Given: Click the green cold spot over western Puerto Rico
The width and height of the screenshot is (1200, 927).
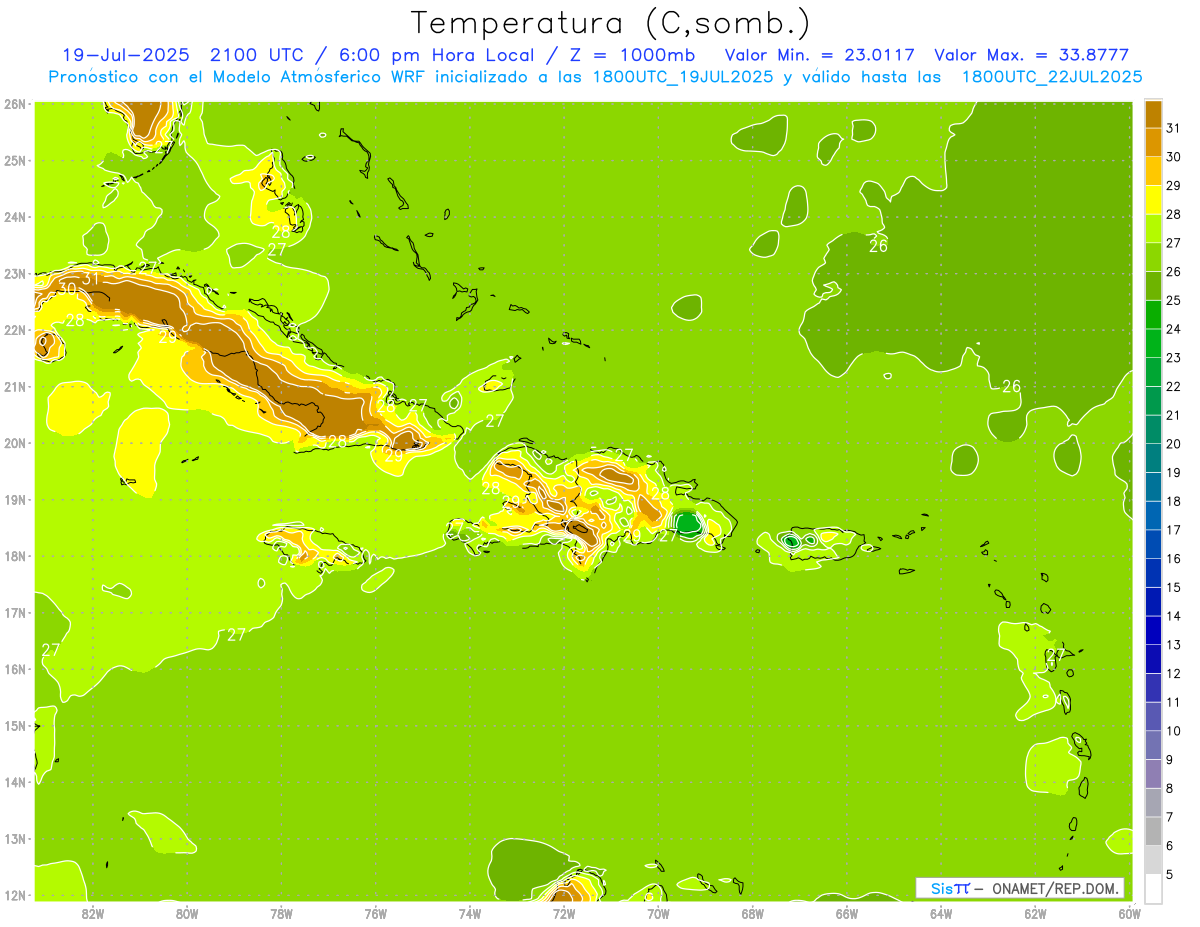Looking at the screenshot, I should (791, 541).
